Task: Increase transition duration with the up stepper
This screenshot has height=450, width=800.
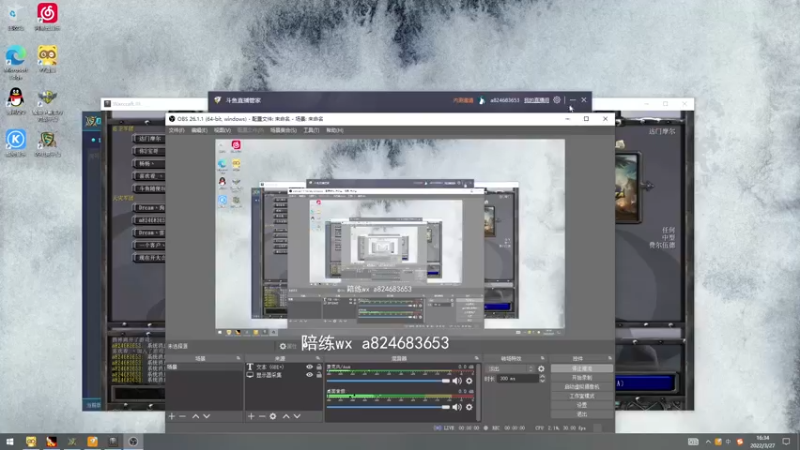Action: (x=542, y=377)
